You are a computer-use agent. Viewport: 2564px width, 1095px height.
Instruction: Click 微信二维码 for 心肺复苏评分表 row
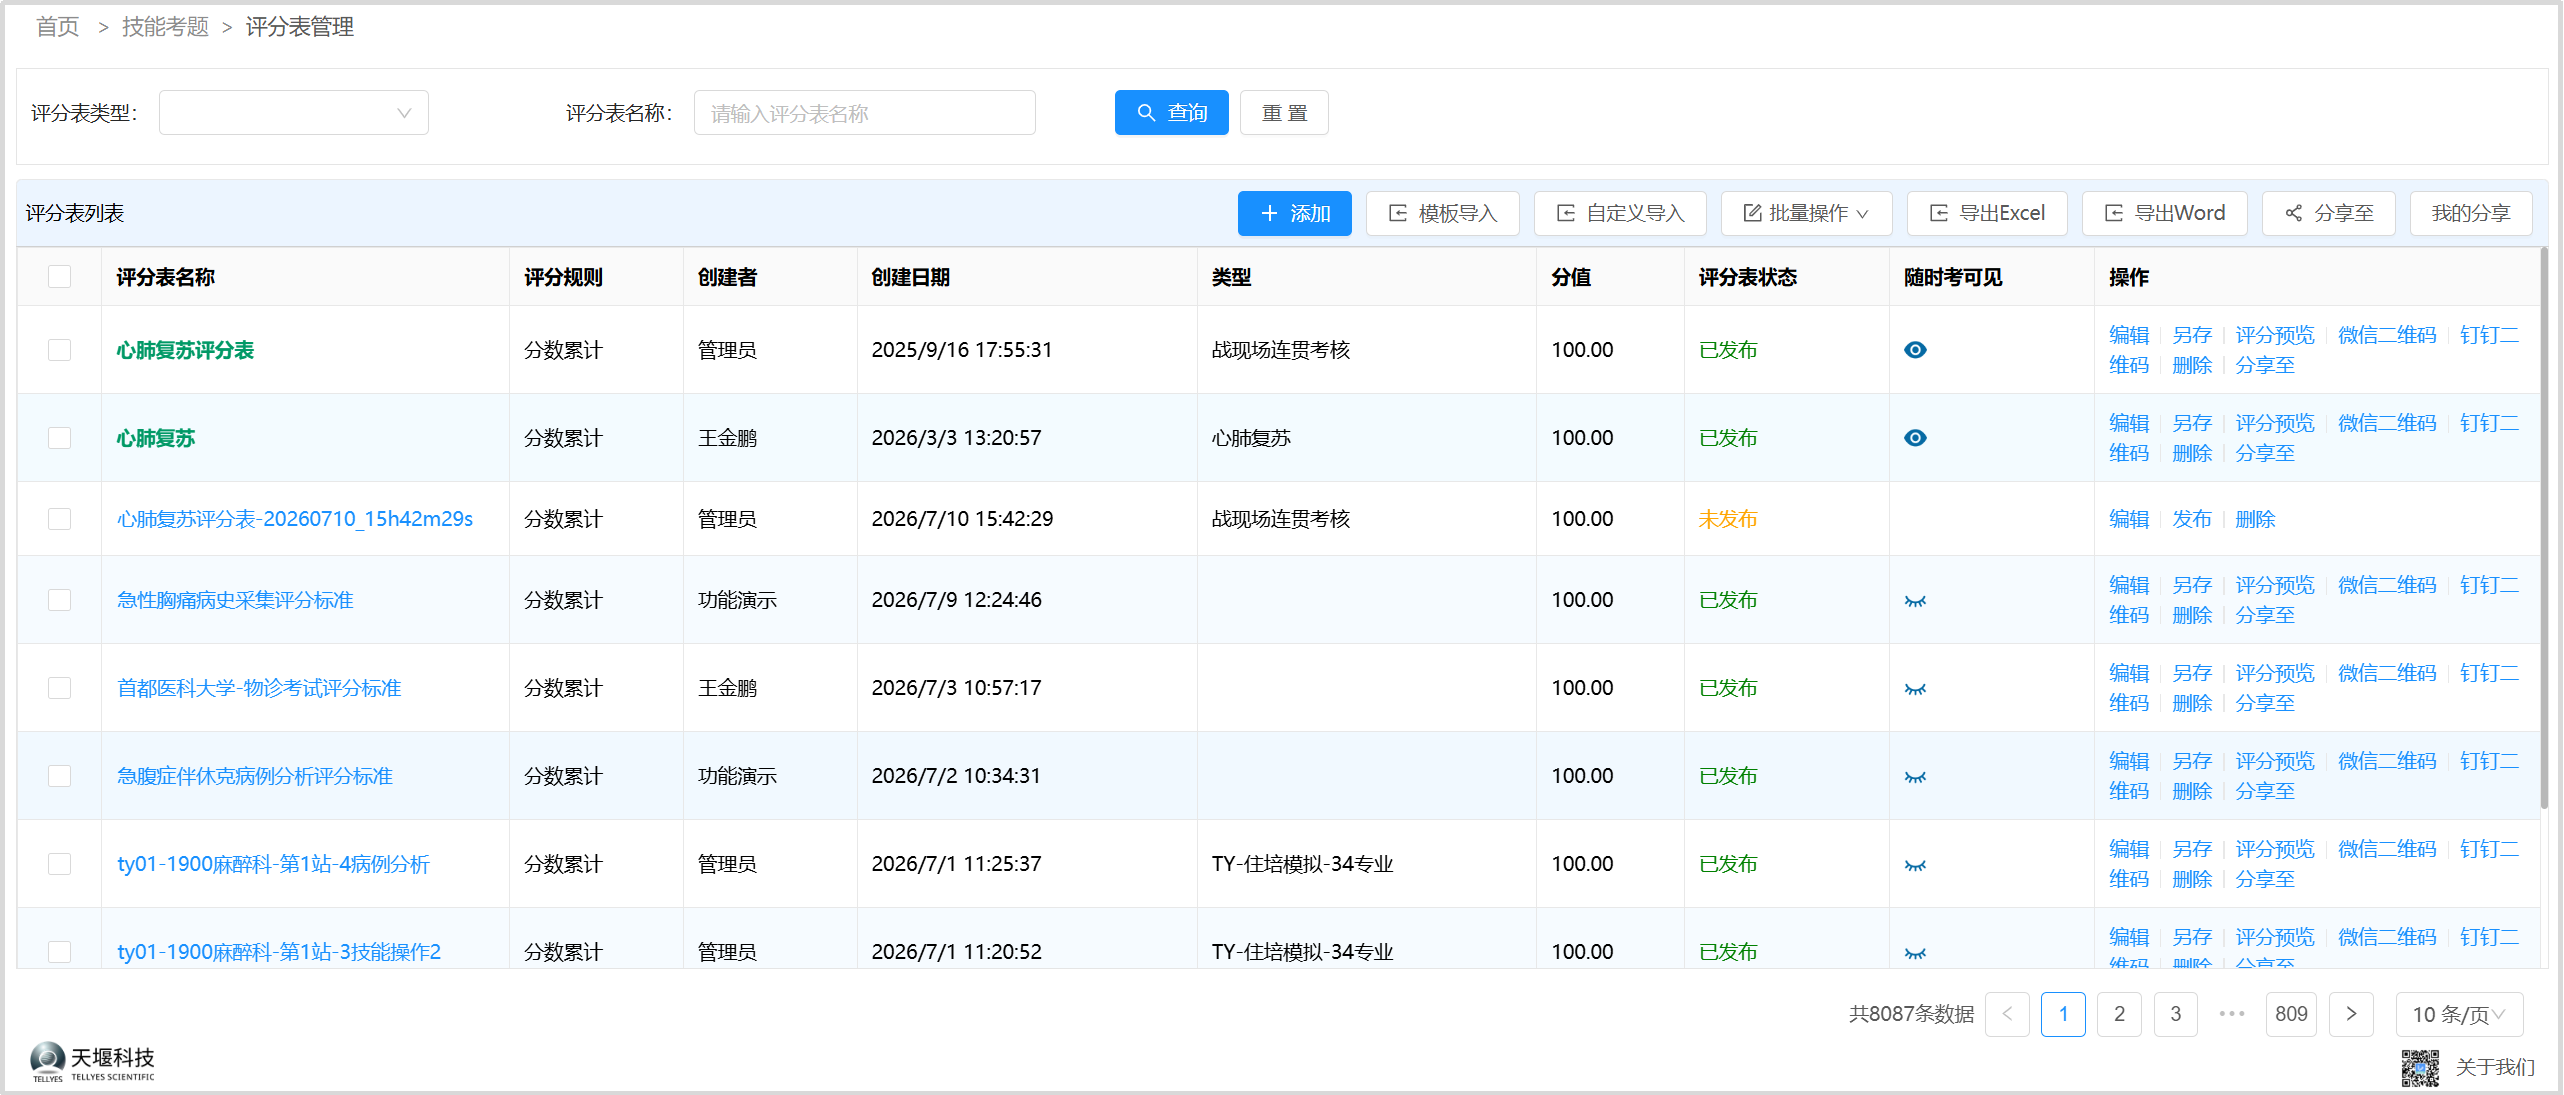tap(2387, 335)
